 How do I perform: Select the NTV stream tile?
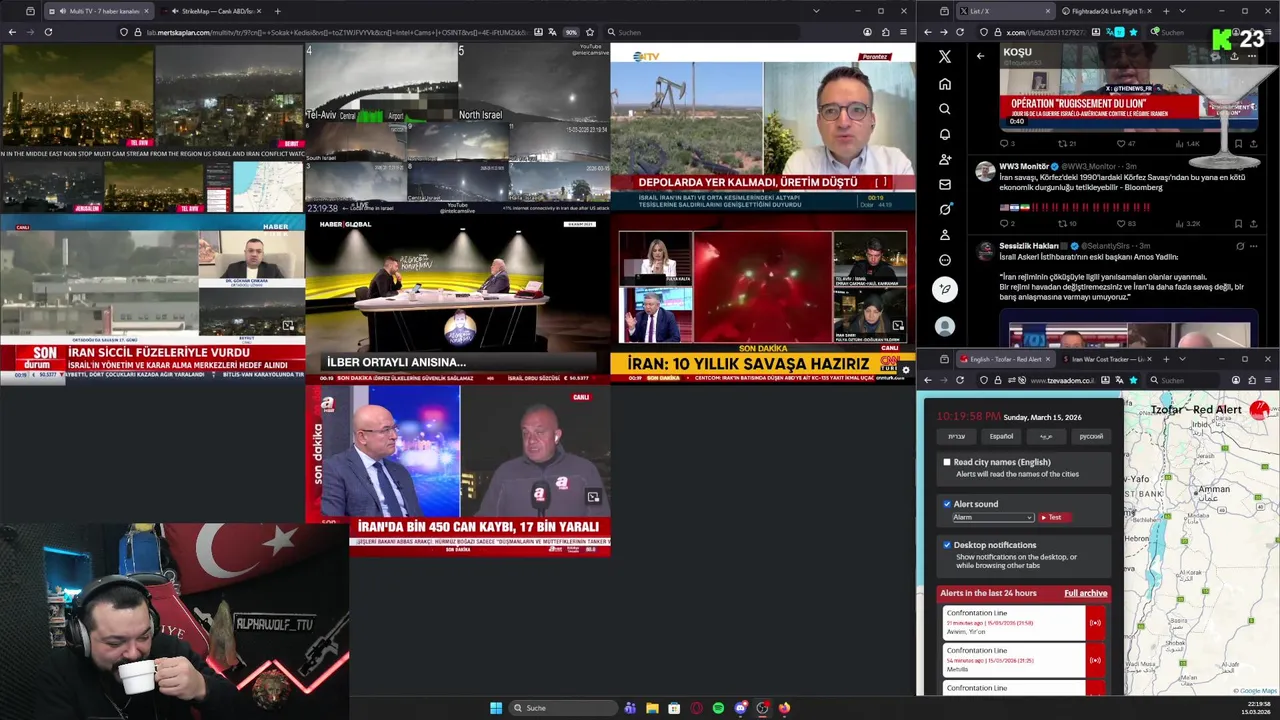click(763, 126)
